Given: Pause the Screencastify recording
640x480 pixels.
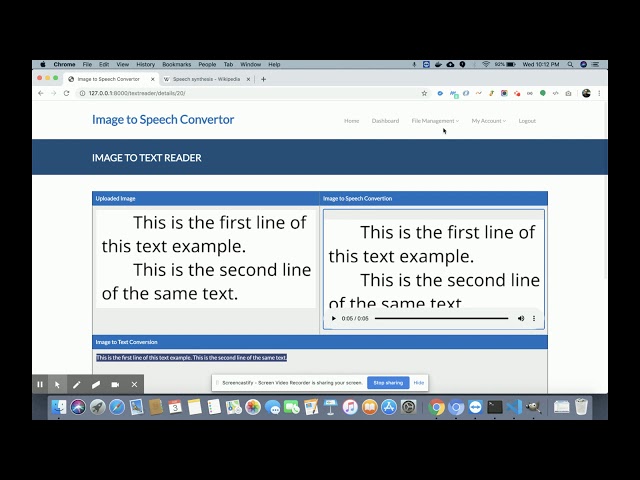Looking at the screenshot, I should pos(40,384).
